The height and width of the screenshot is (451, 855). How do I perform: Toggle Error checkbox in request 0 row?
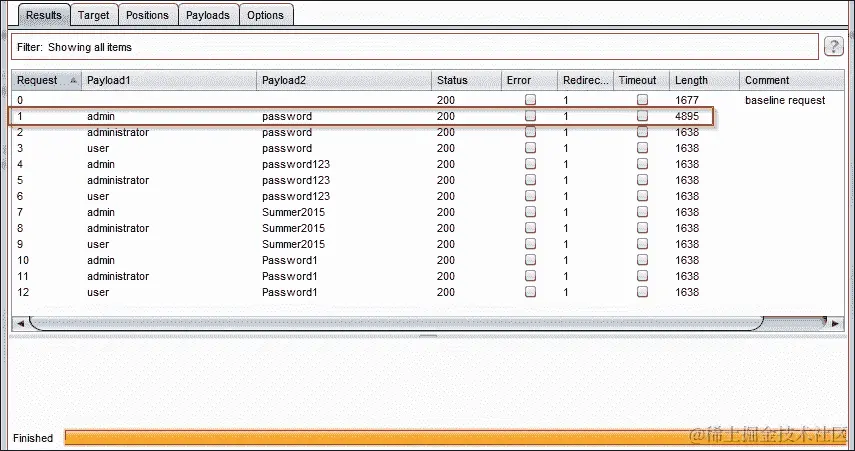tap(530, 100)
